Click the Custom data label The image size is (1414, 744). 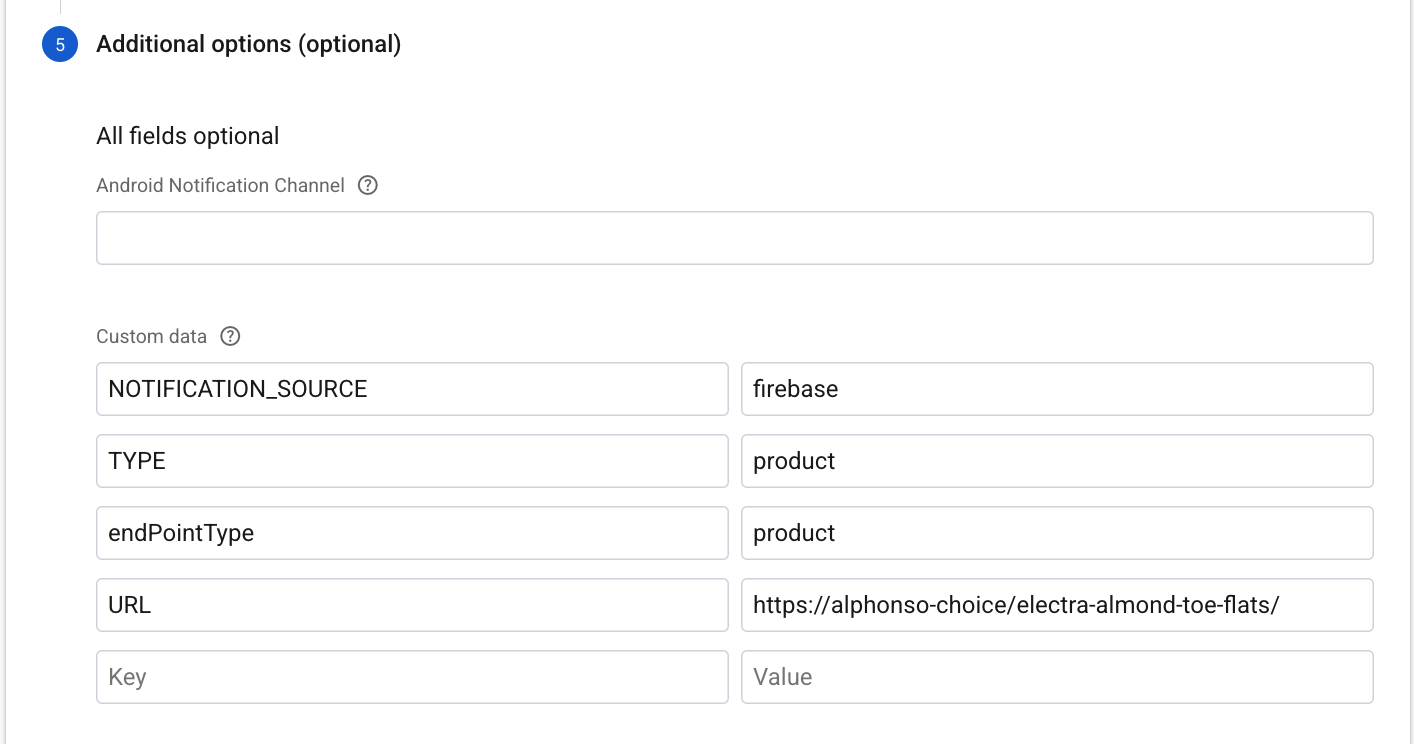pos(151,336)
